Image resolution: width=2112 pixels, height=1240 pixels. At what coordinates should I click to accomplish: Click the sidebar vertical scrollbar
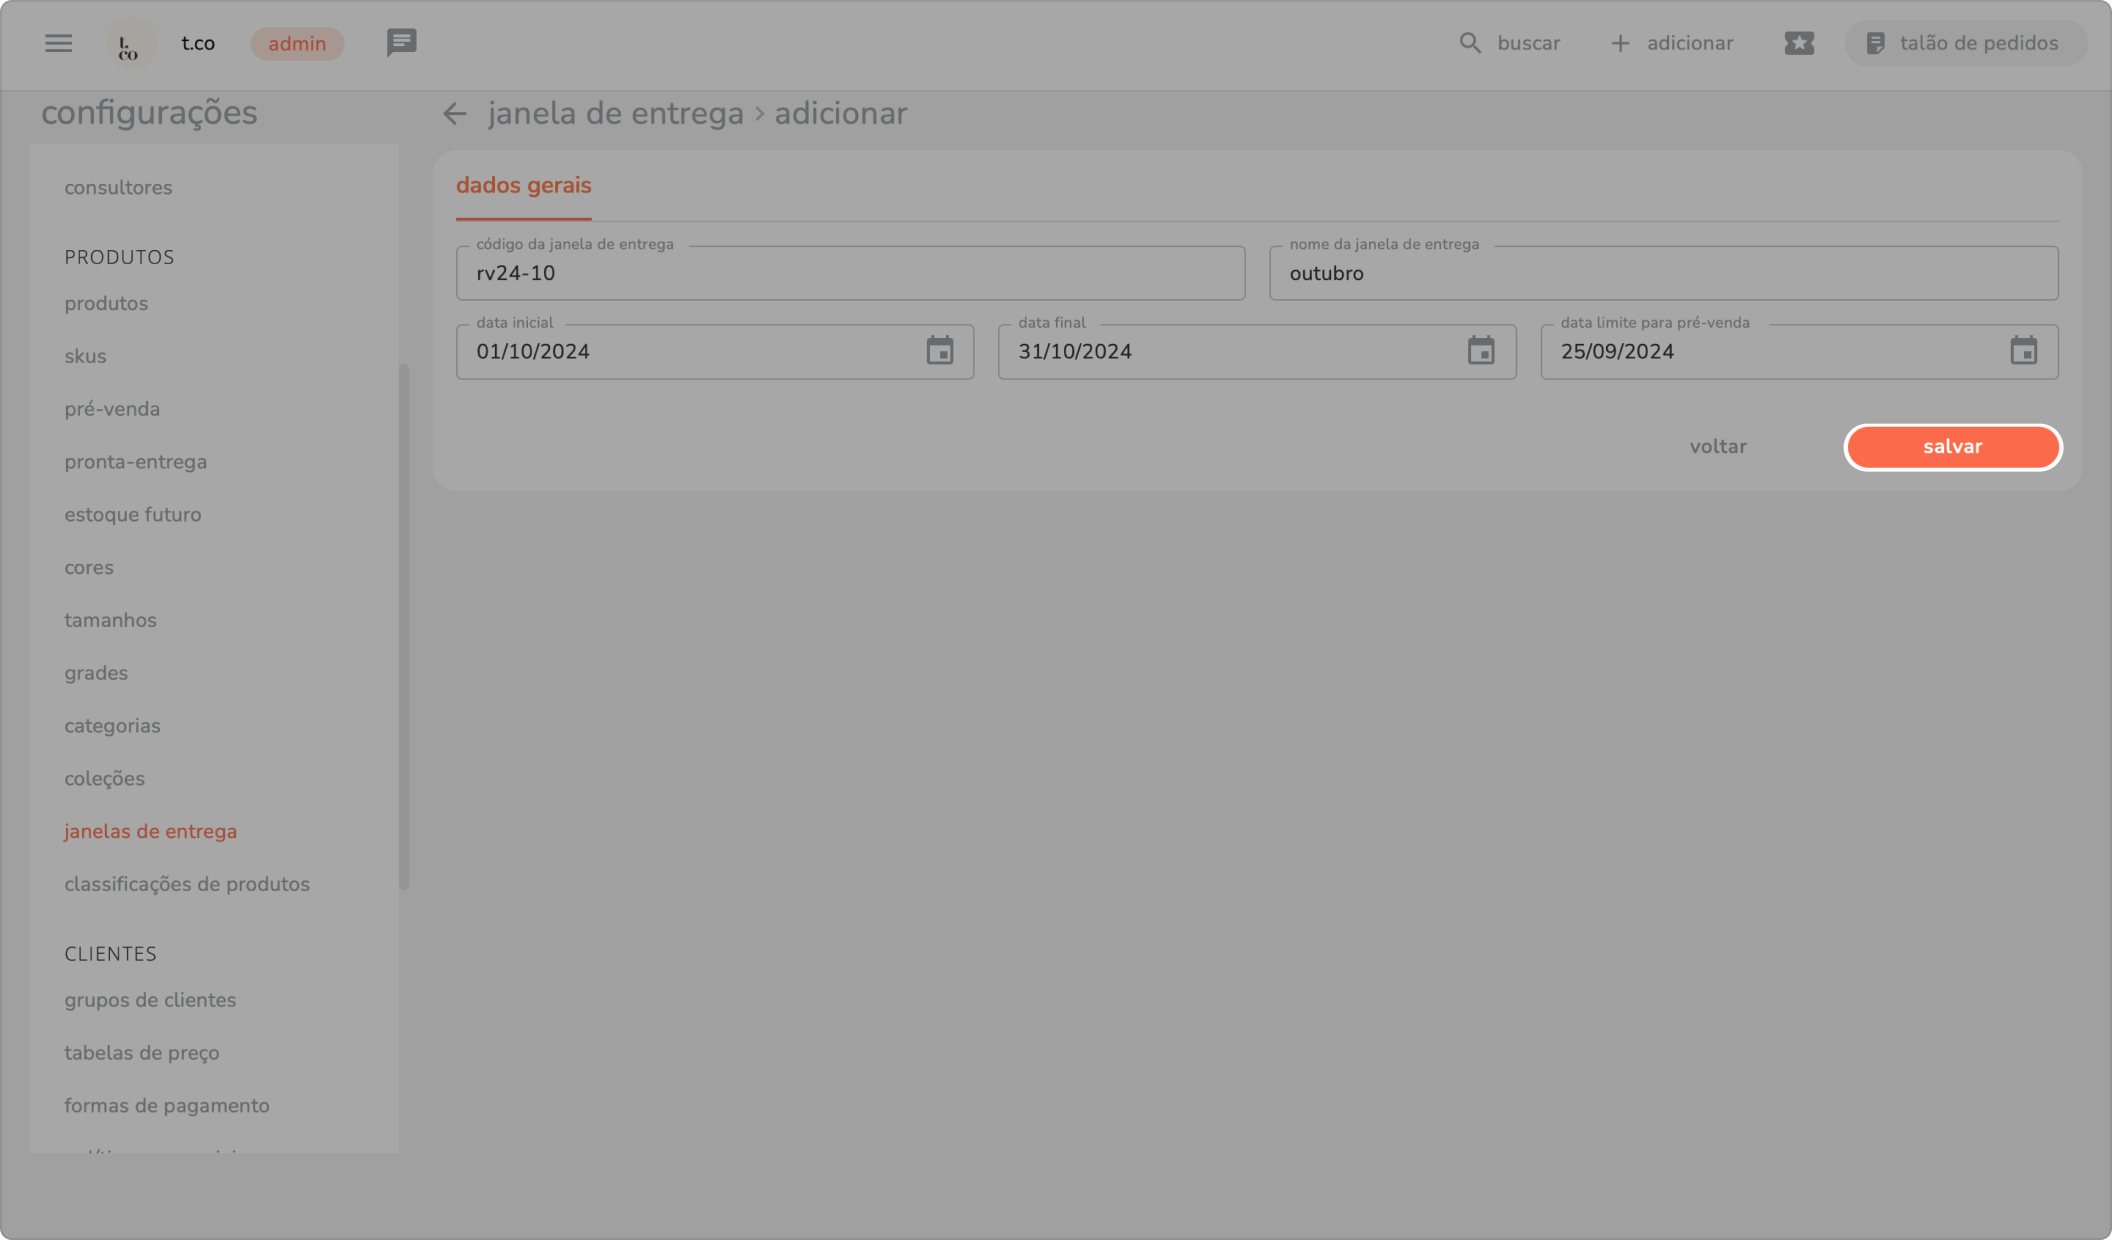tap(404, 625)
